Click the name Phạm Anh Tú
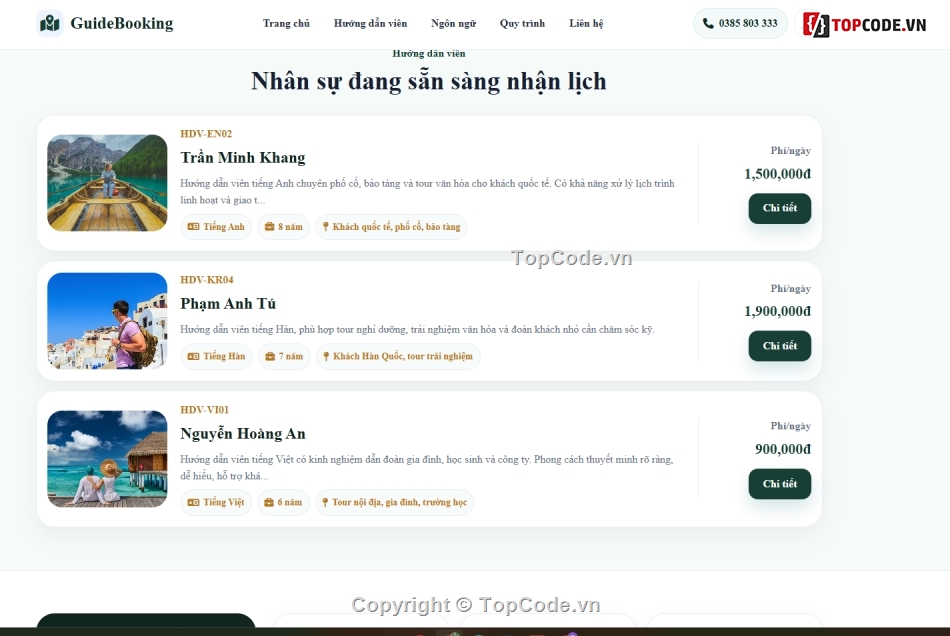Viewport: 950px width, 636px height. tap(228, 304)
